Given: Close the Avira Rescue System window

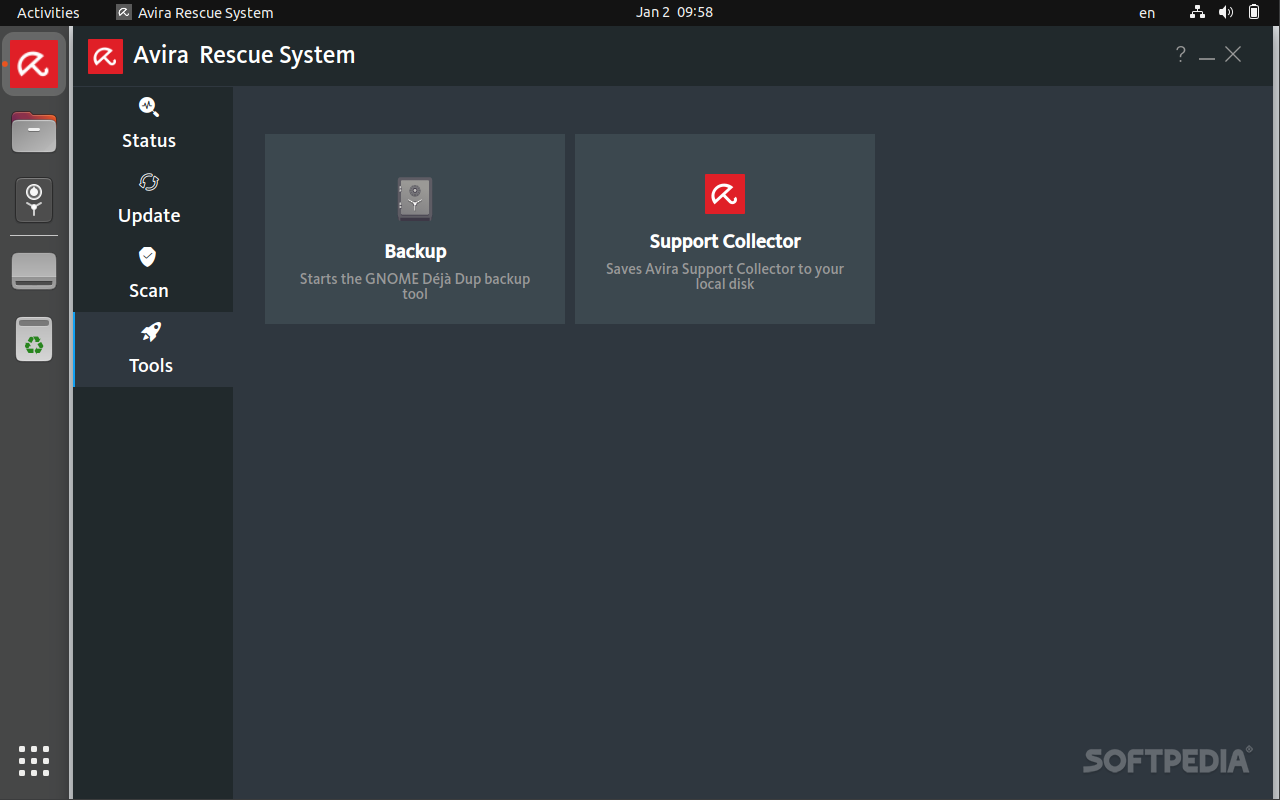Looking at the screenshot, I should point(1233,55).
